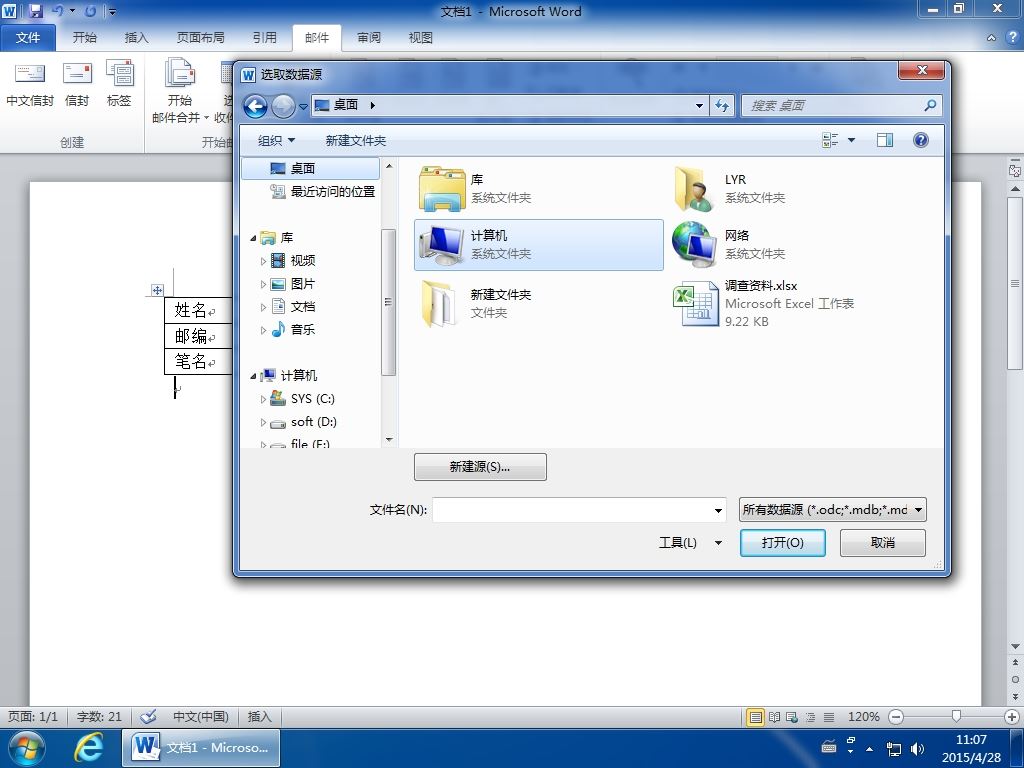Screen dimensions: 1024x768
Task: Toggle 插入 insert mode in status bar
Action: point(259,716)
